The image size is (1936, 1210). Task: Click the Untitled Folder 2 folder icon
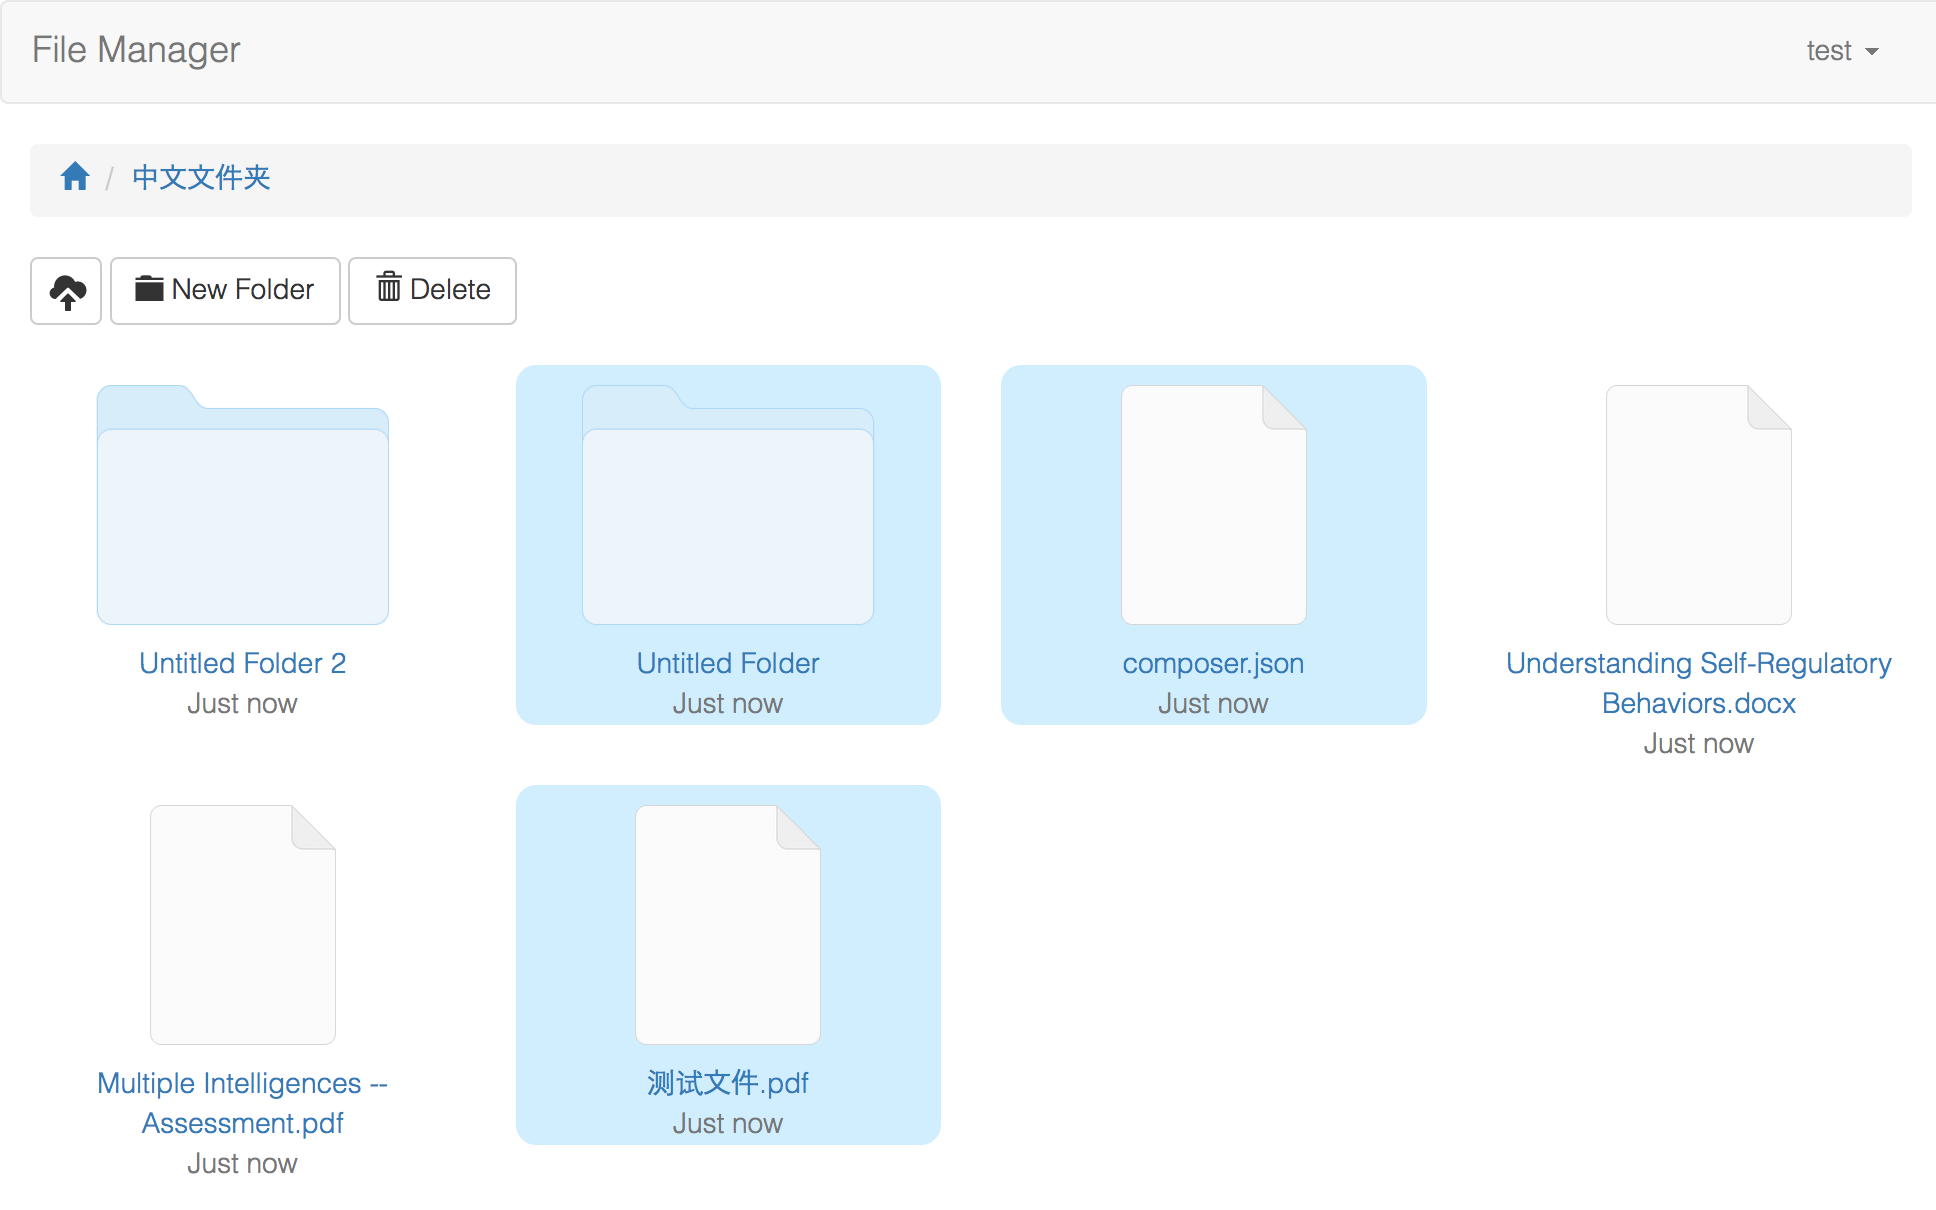242,506
